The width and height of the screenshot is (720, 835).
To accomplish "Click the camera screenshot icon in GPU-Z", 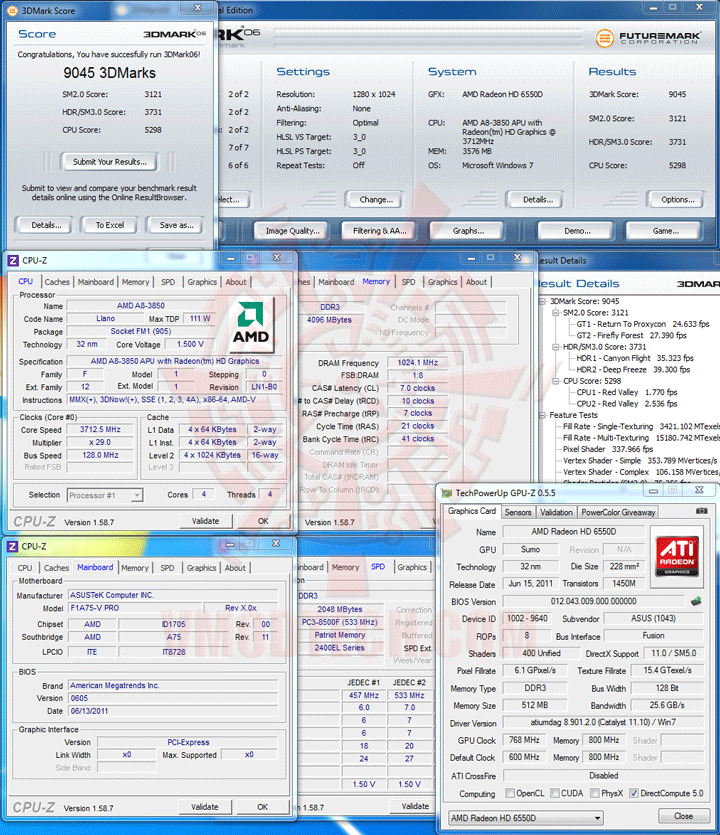I will (702, 511).
